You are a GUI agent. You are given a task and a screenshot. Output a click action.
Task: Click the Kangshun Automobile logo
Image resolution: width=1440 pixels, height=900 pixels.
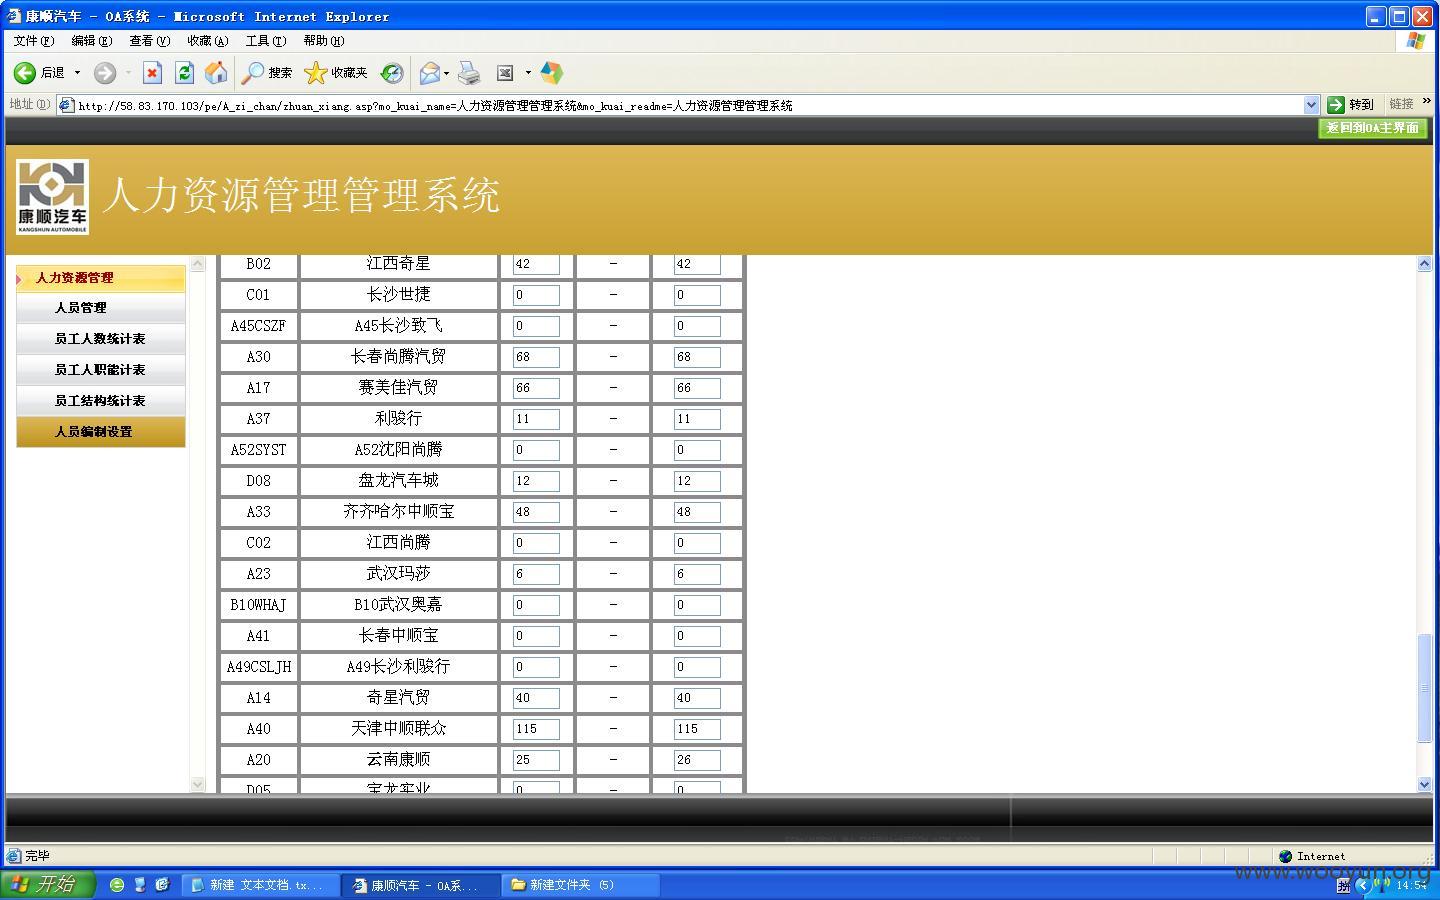53,197
